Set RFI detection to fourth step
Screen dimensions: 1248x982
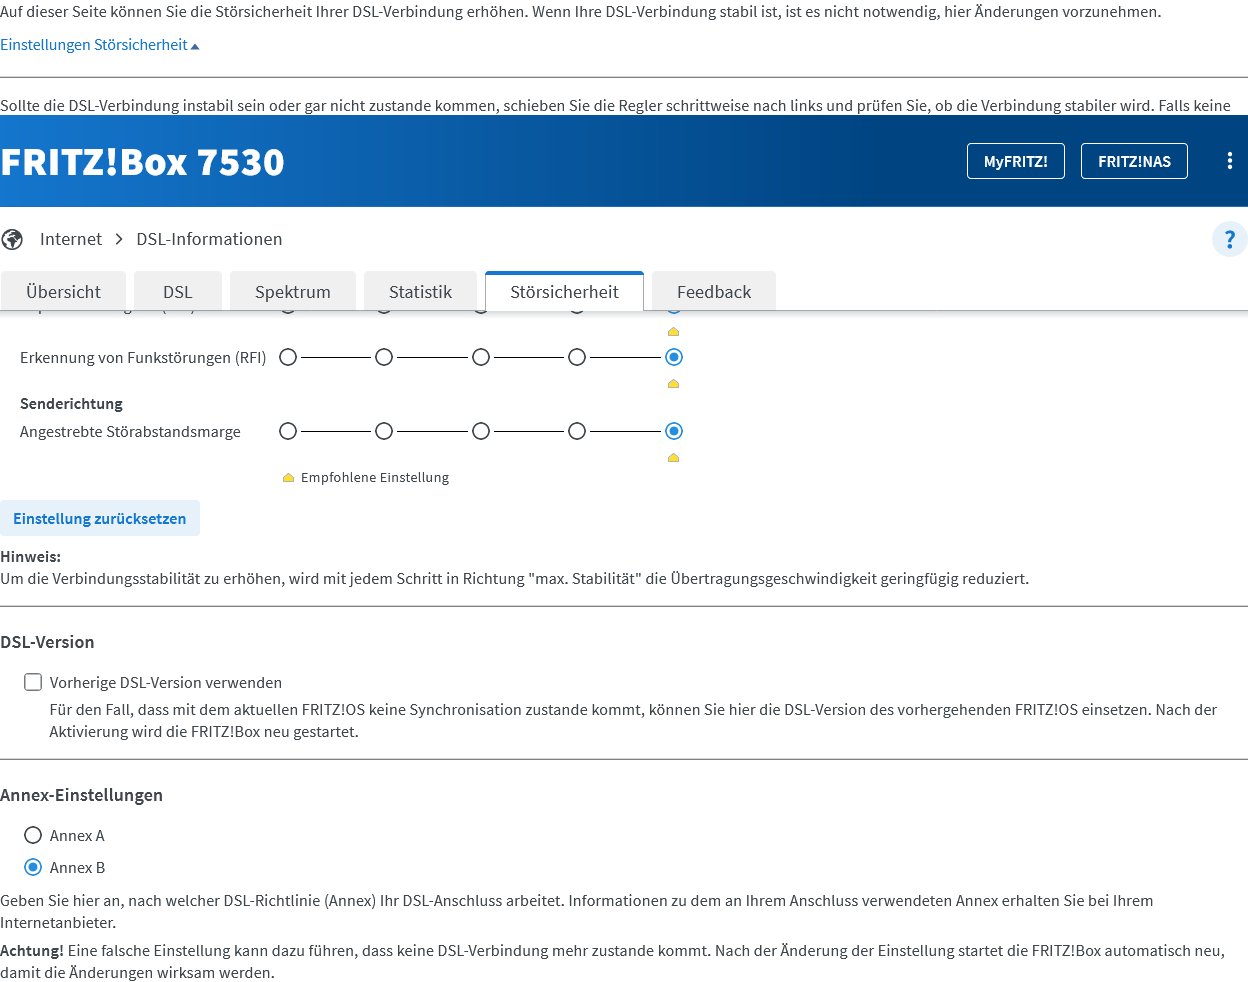pyautogui.click(x=577, y=357)
